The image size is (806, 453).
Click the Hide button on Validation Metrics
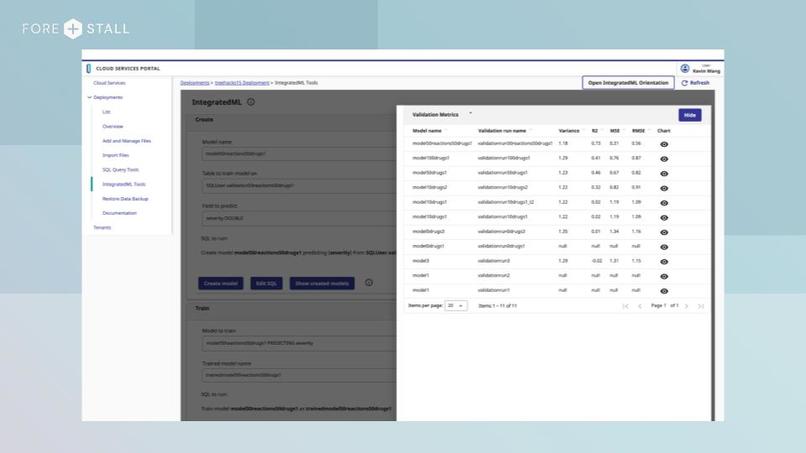pos(689,115)
